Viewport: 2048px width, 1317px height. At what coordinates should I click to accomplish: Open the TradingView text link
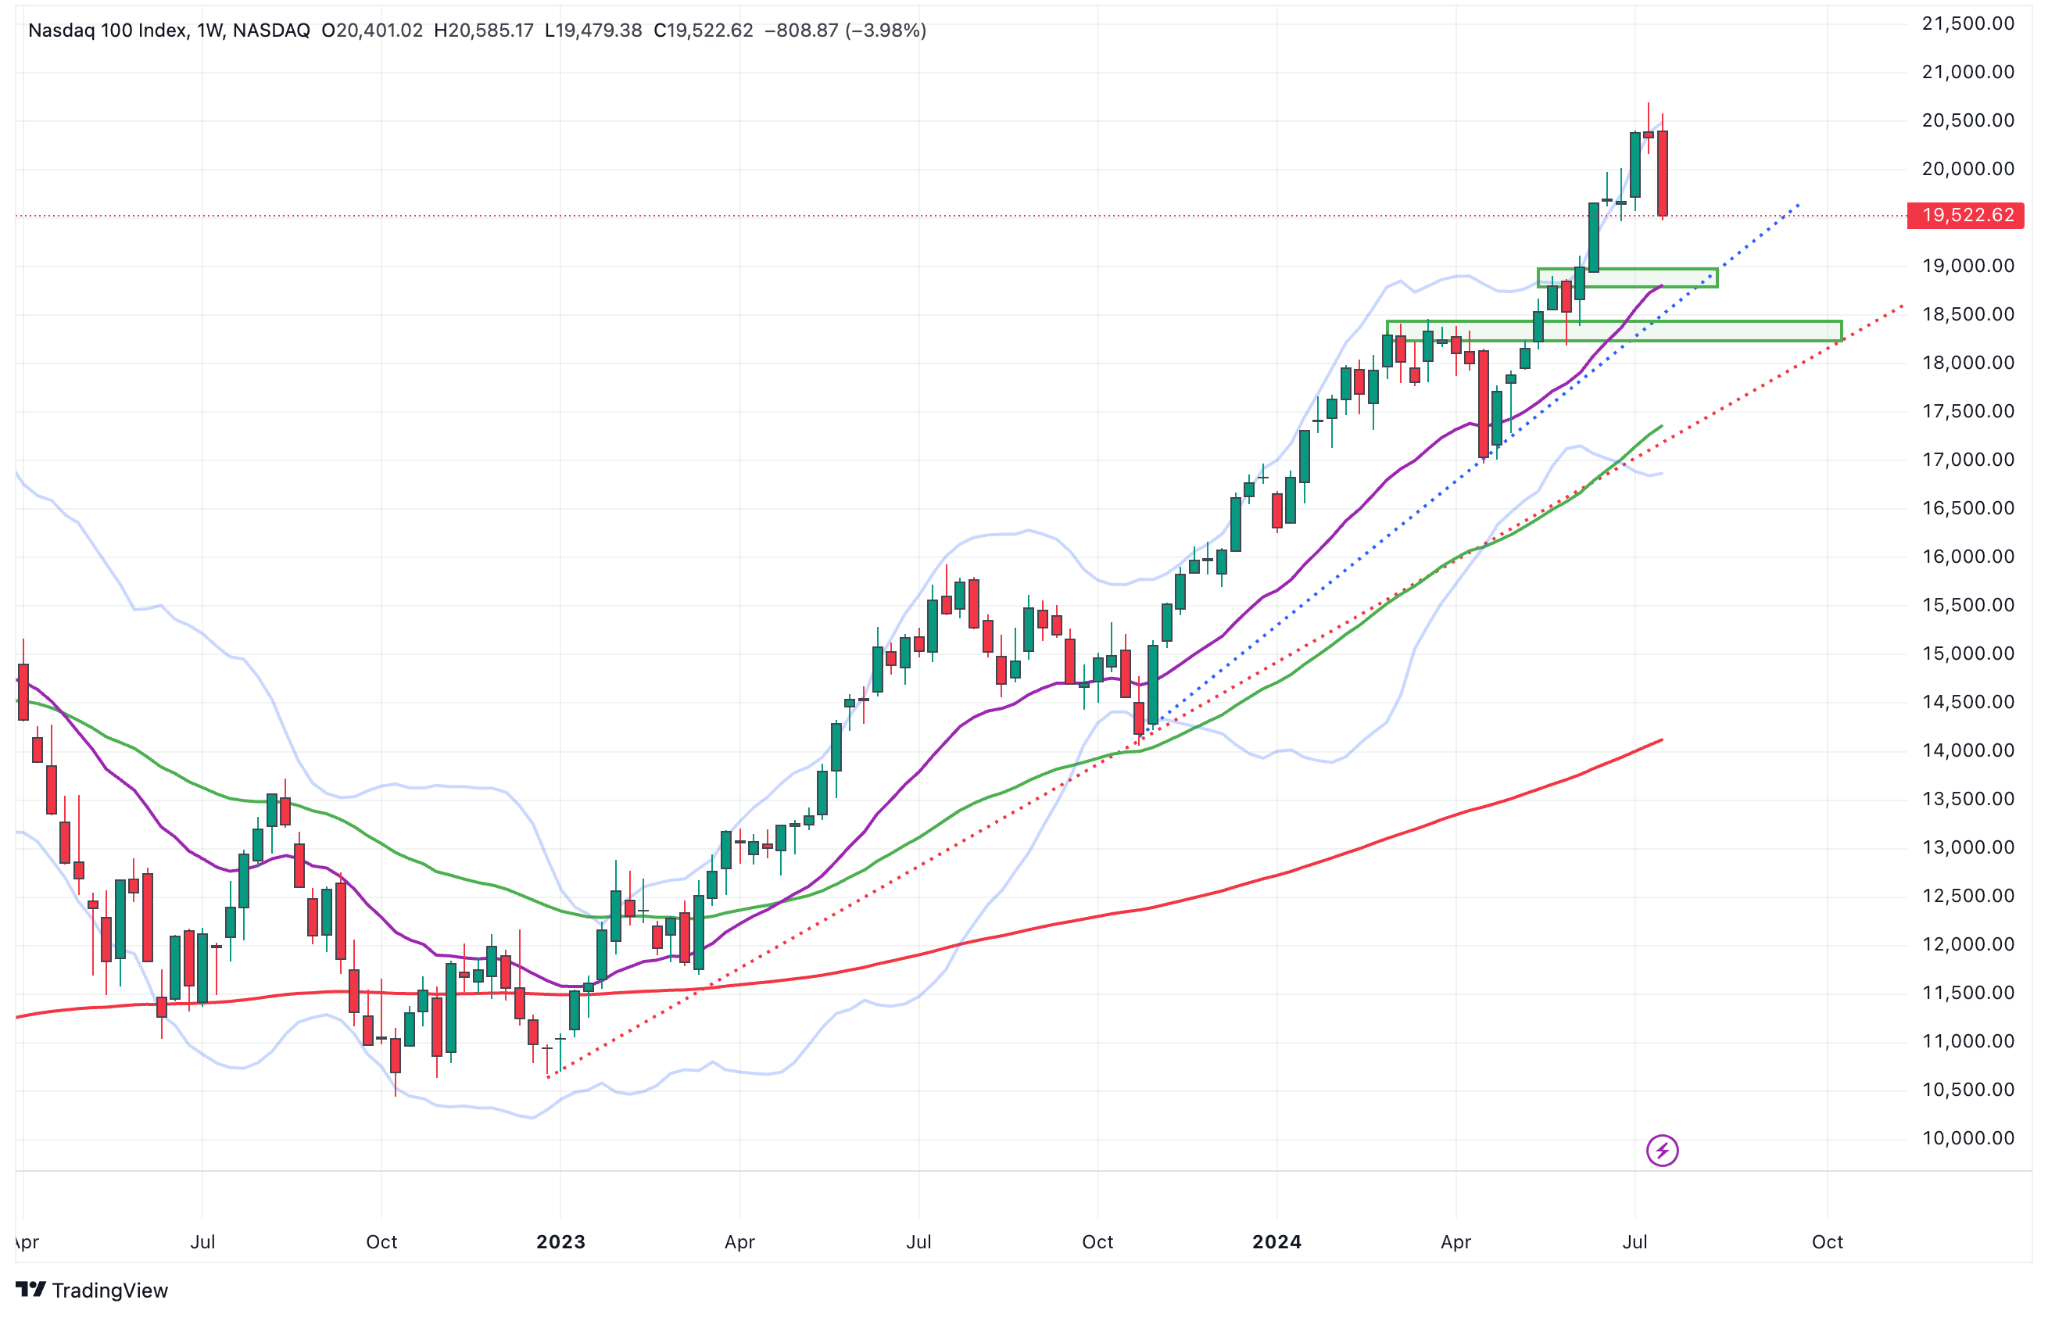pos(110,1290)
